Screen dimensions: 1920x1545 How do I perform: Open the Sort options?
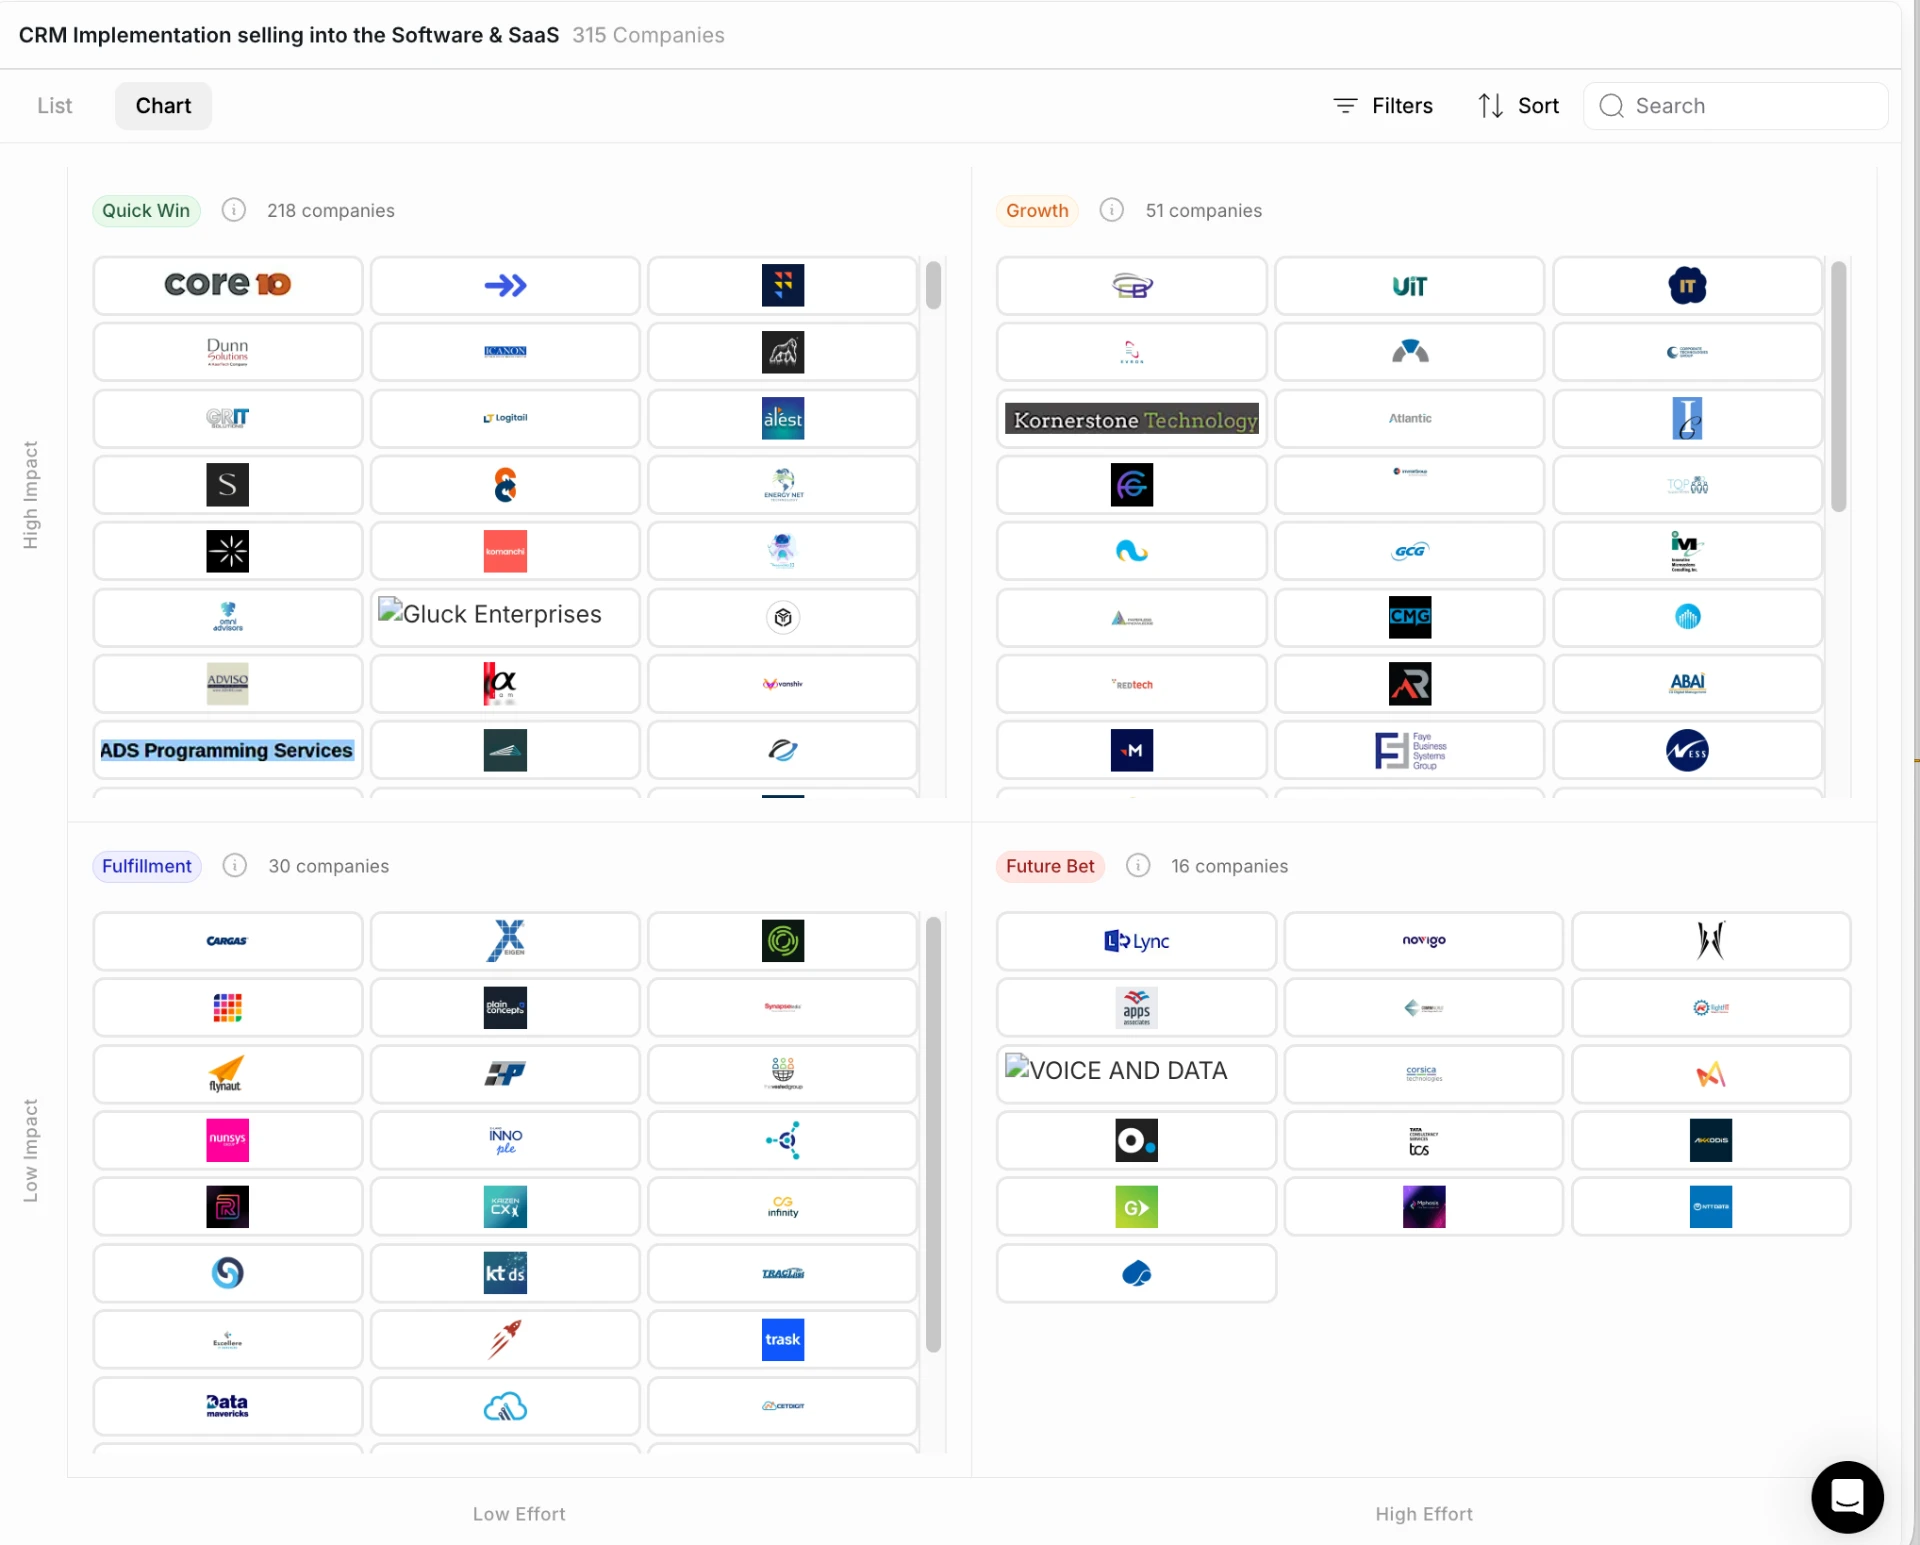pos(1518,106)
